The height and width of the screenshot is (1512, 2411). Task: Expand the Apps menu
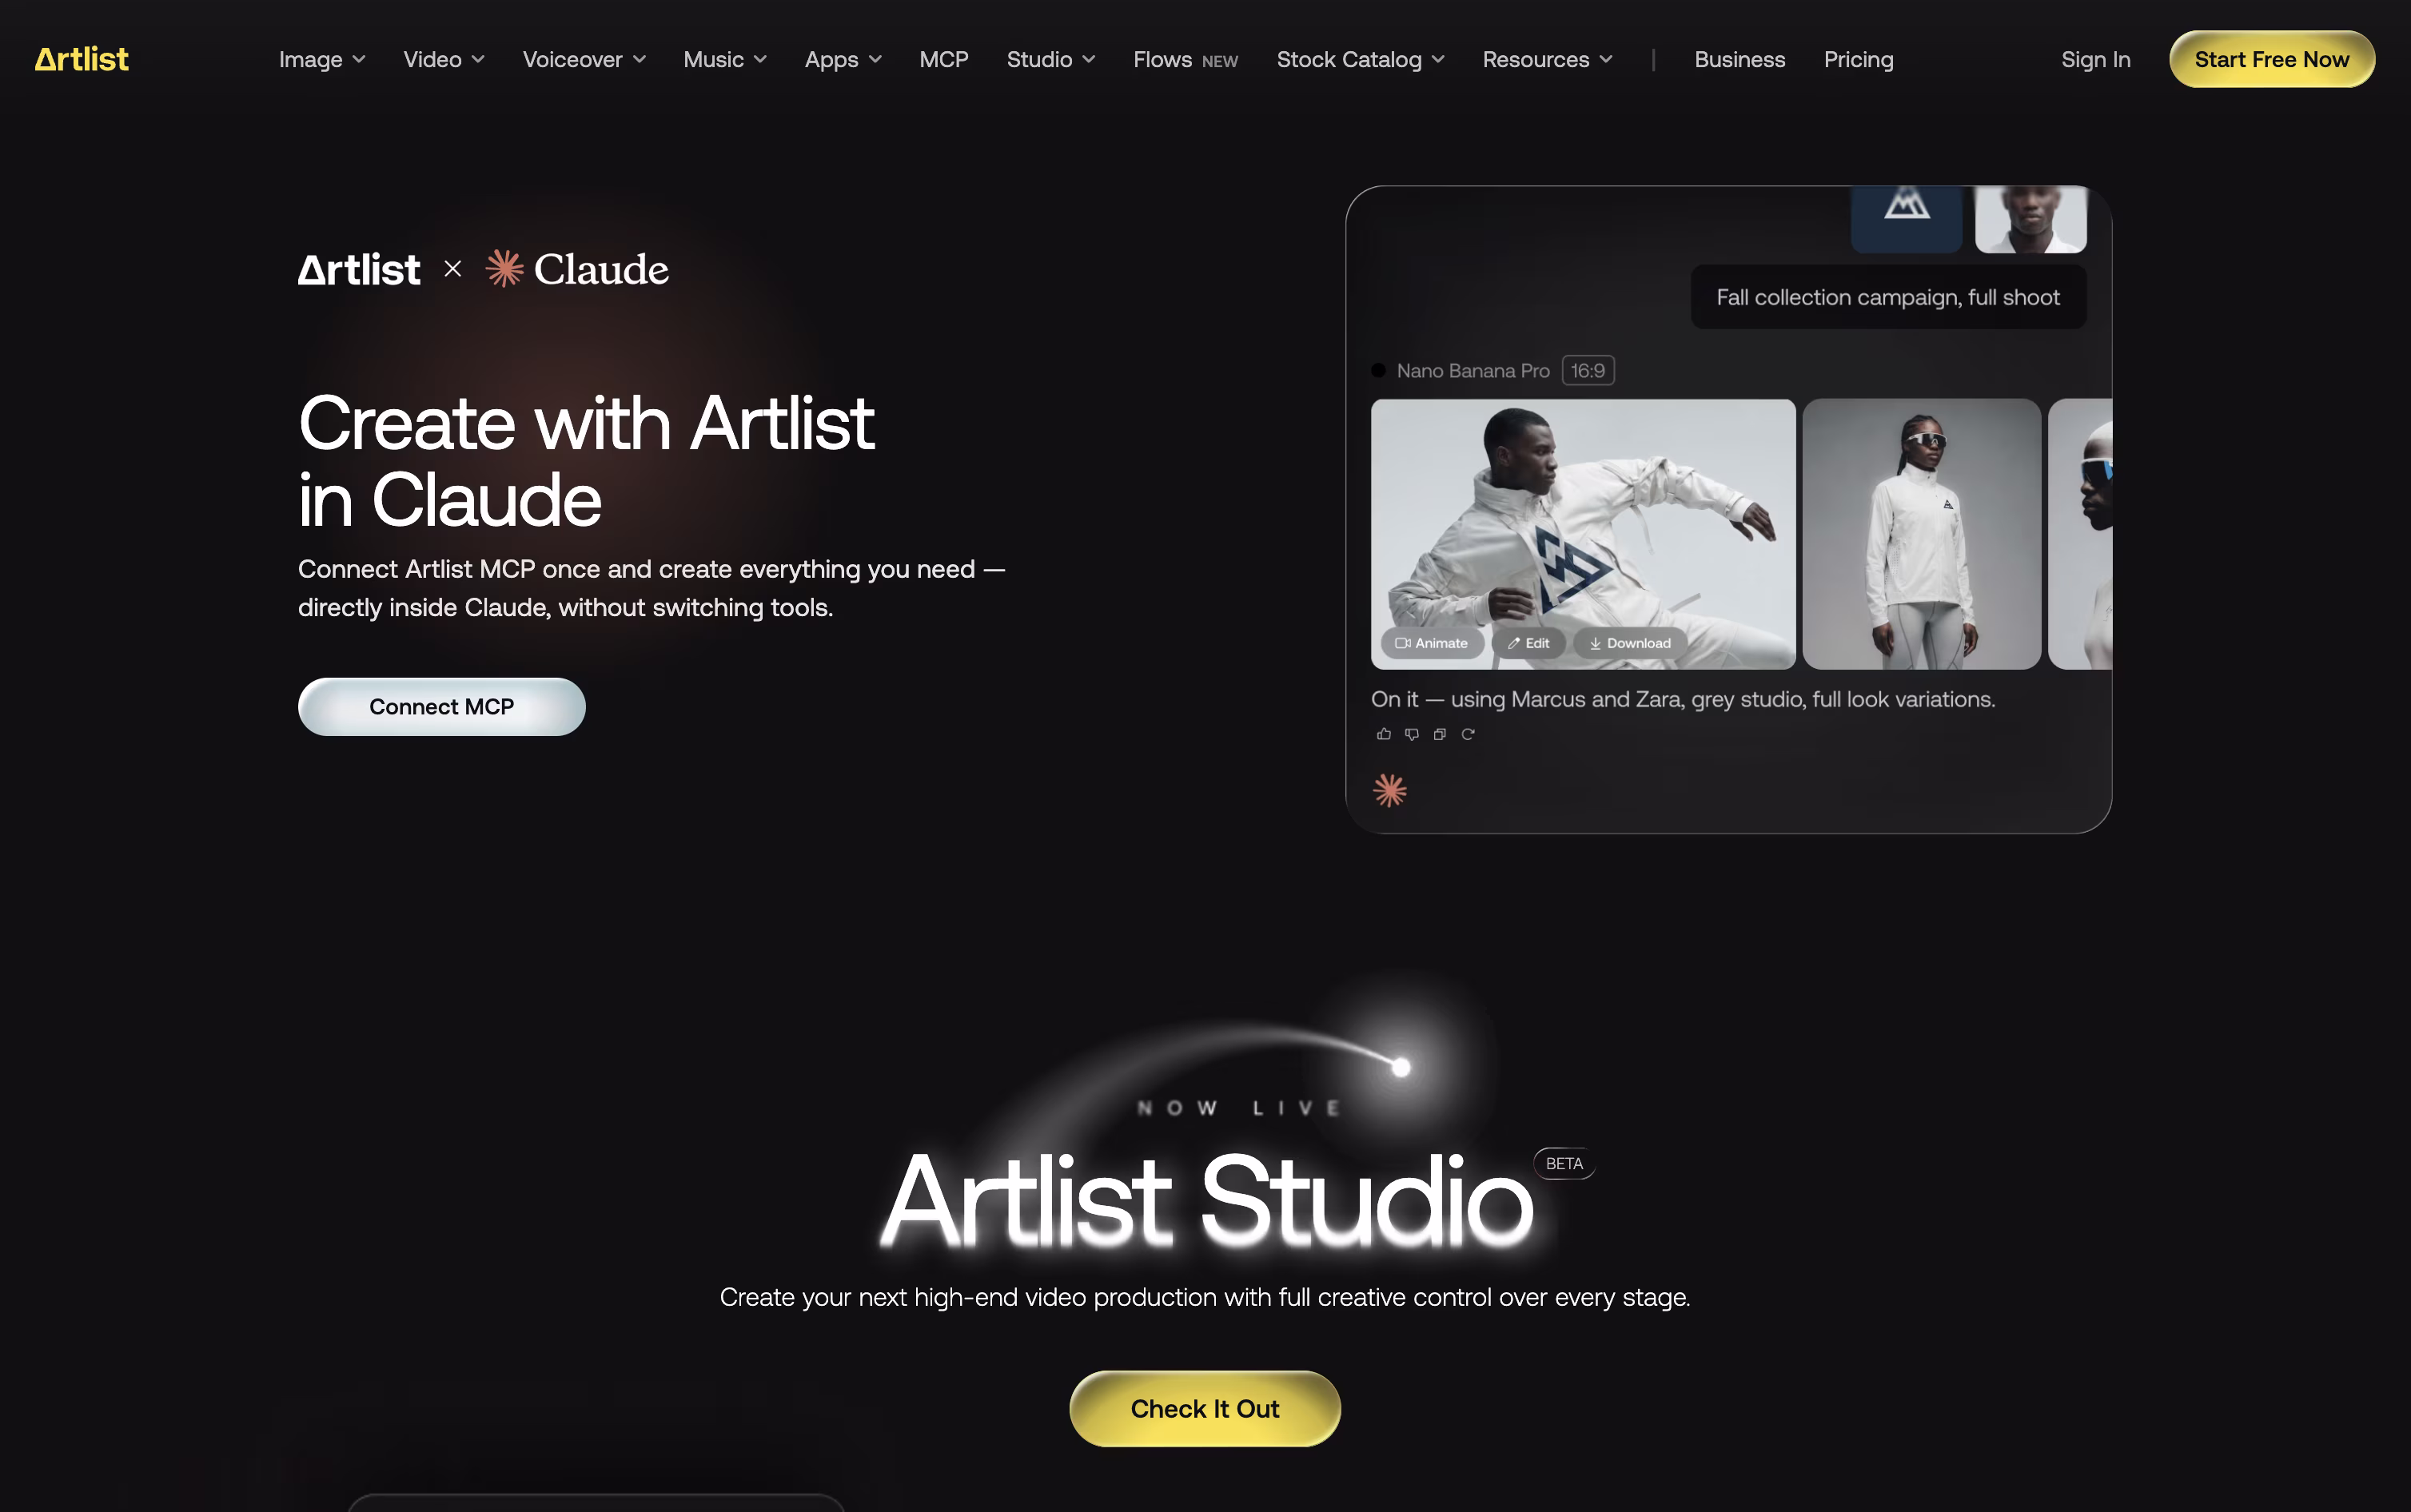coord(843,60)
